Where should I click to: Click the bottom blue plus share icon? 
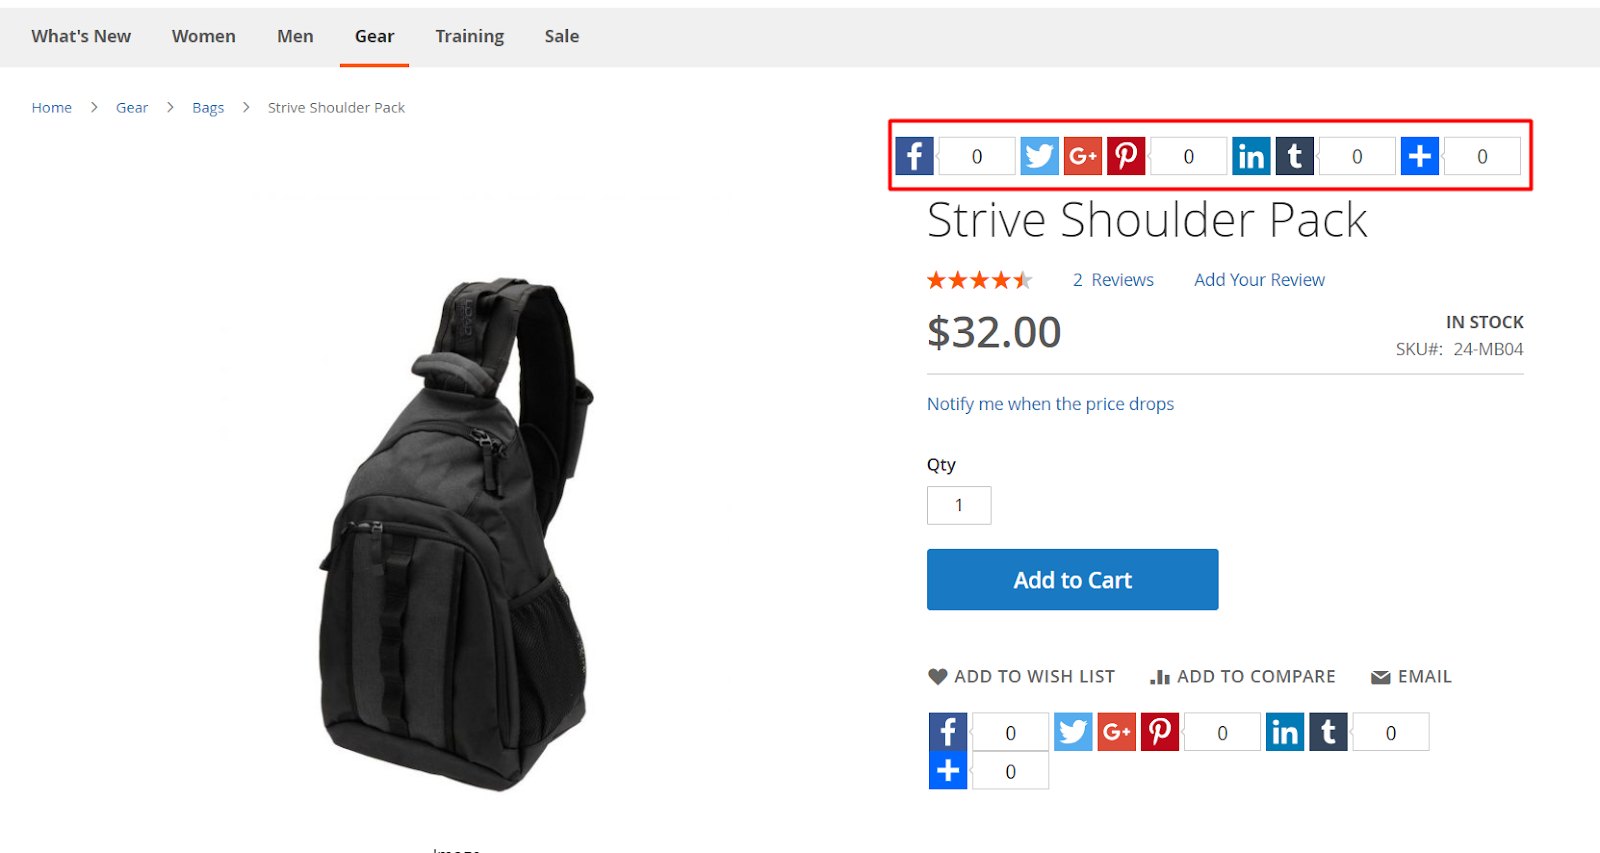coord(948,771)
